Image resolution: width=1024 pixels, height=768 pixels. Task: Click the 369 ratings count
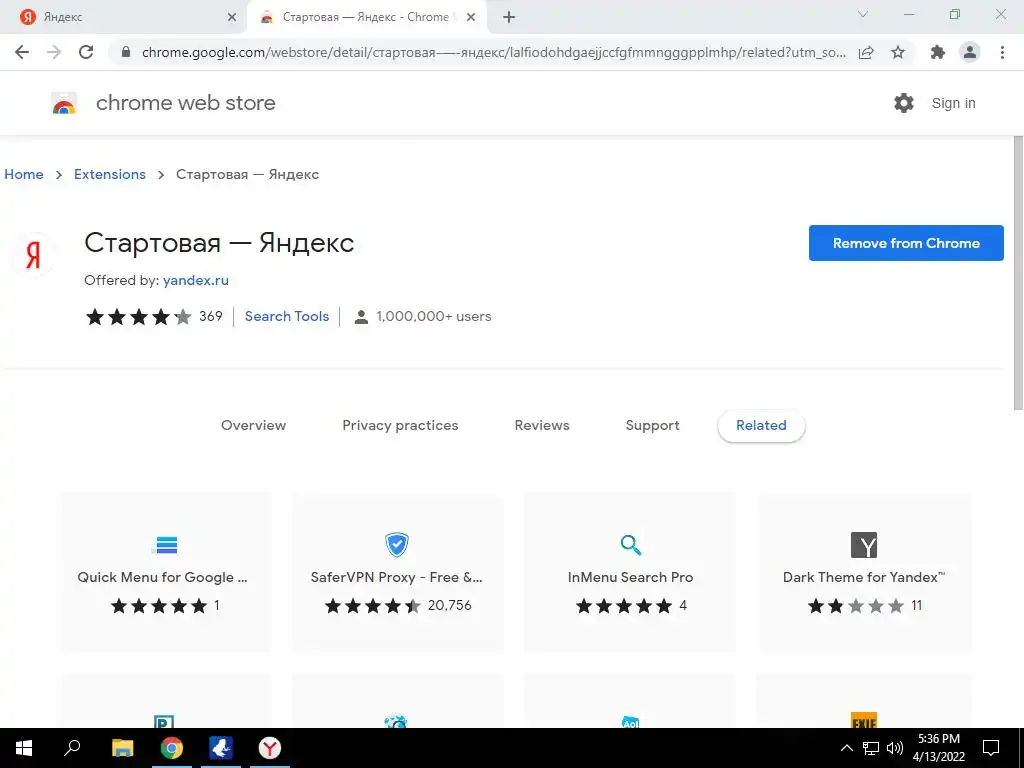211,316
